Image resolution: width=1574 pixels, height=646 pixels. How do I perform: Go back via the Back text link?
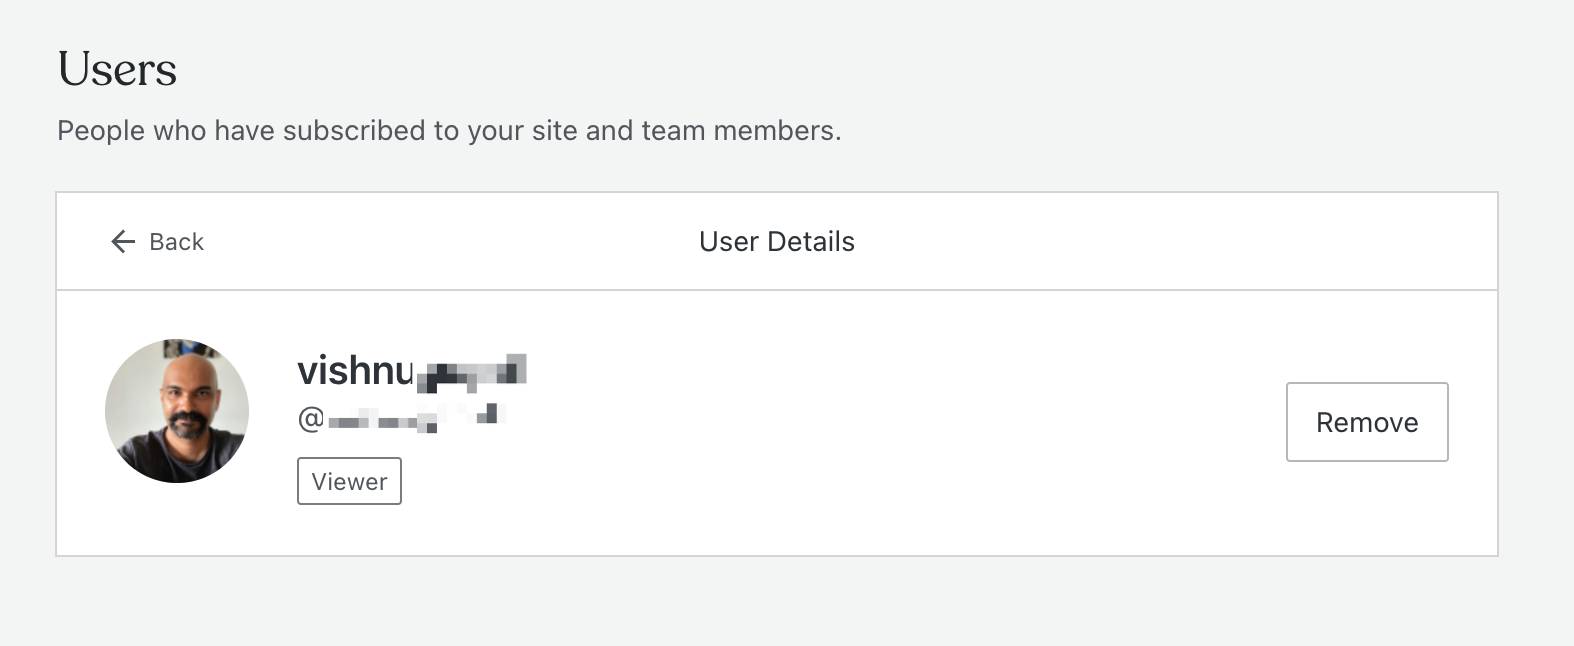point(176,242)
